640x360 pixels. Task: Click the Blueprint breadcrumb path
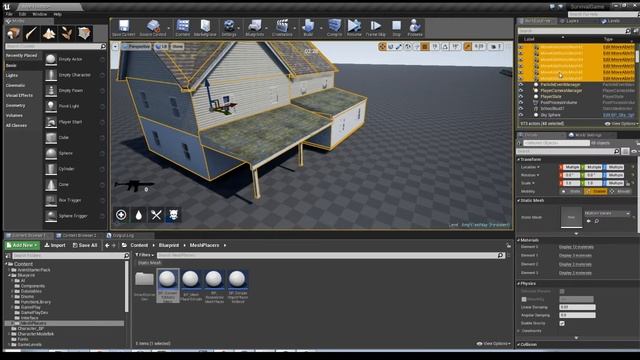coord(169,245)
